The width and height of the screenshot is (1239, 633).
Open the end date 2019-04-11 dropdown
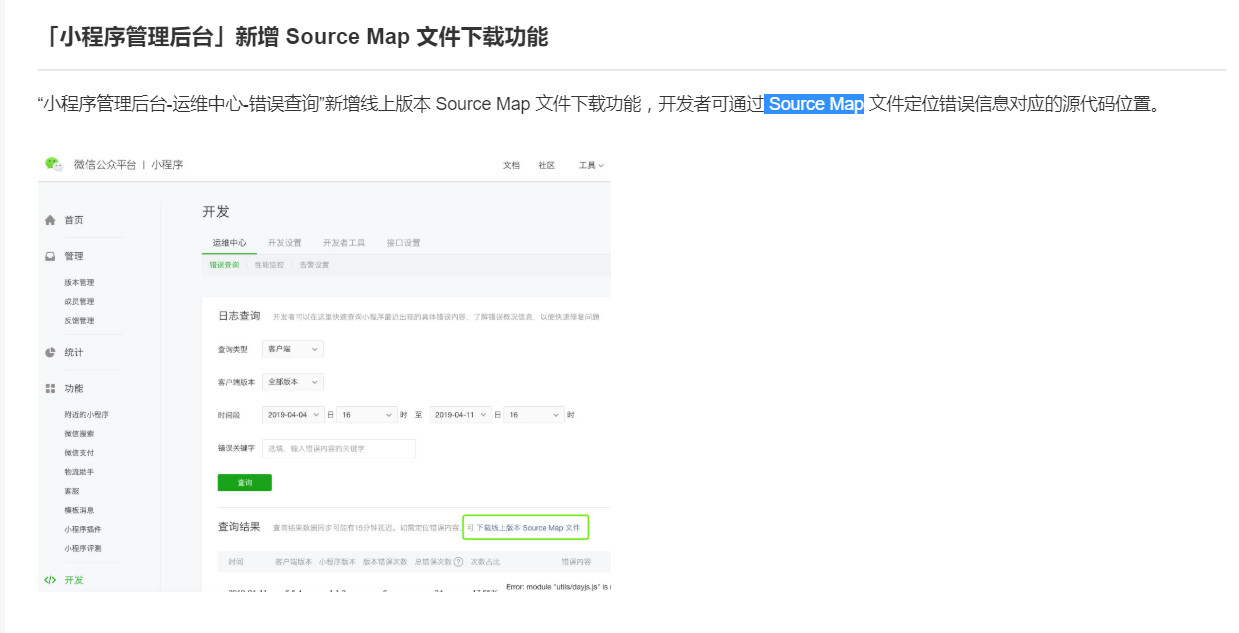(x=461, y=414)
